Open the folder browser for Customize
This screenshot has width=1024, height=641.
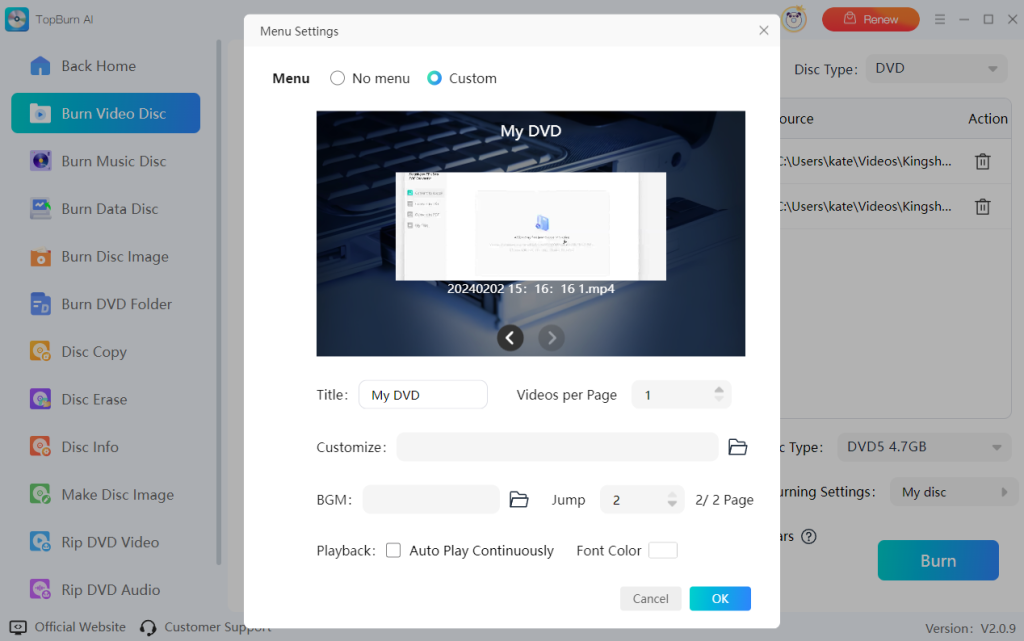738,447
